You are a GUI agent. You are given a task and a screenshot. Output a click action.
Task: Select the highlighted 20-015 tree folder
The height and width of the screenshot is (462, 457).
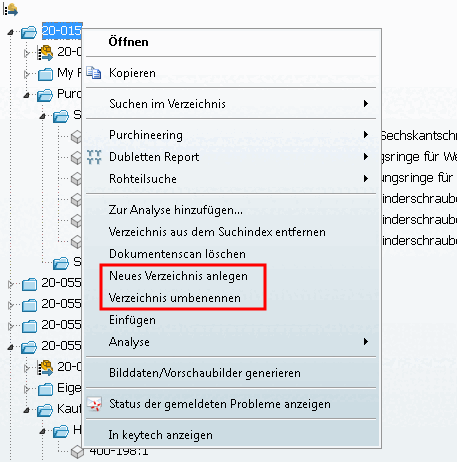tap(62, 31)
